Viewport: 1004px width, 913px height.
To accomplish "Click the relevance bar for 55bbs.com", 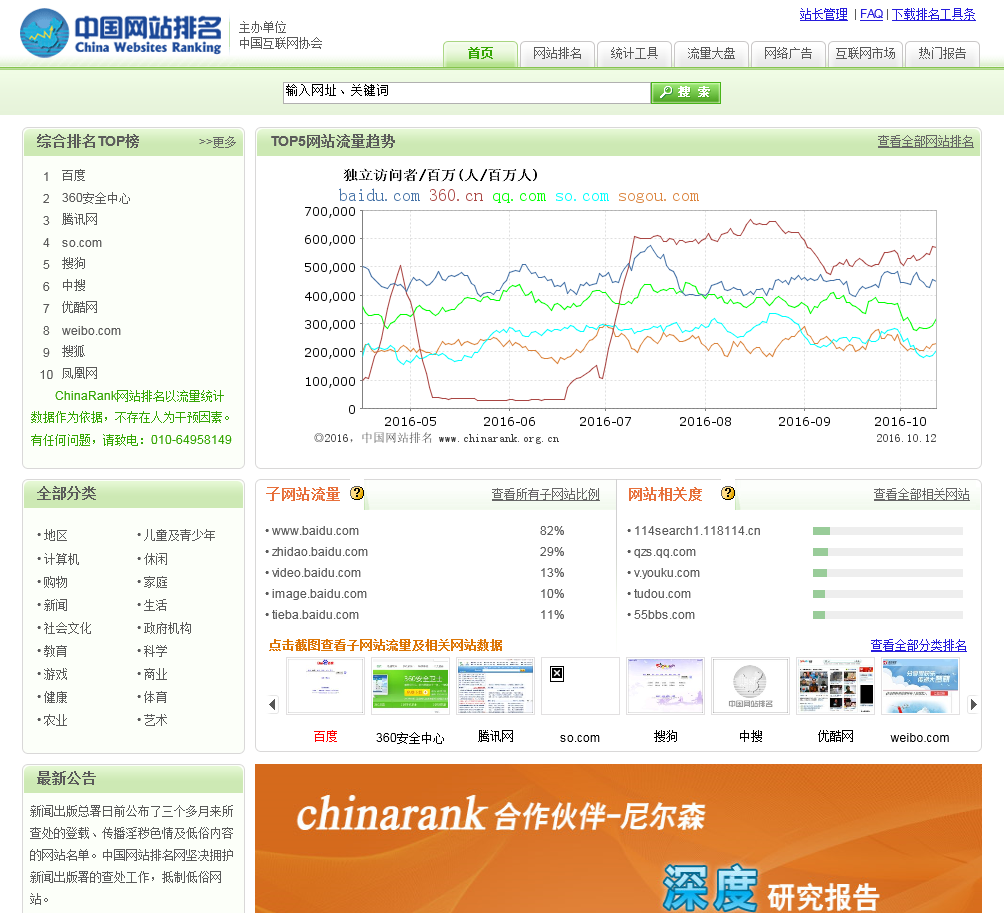I will coord(887,615).
